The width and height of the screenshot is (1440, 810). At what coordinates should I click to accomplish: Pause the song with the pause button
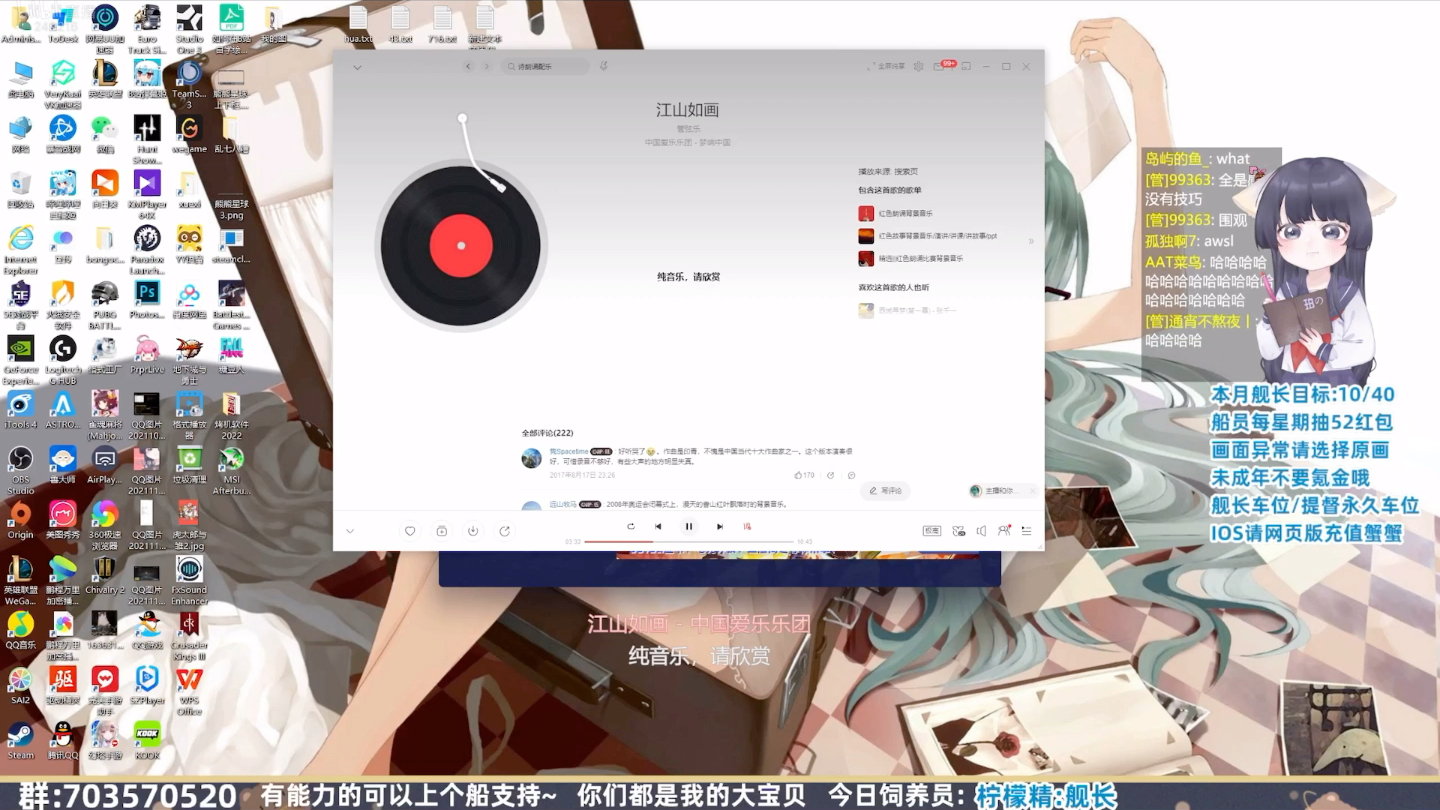(688, 526)
